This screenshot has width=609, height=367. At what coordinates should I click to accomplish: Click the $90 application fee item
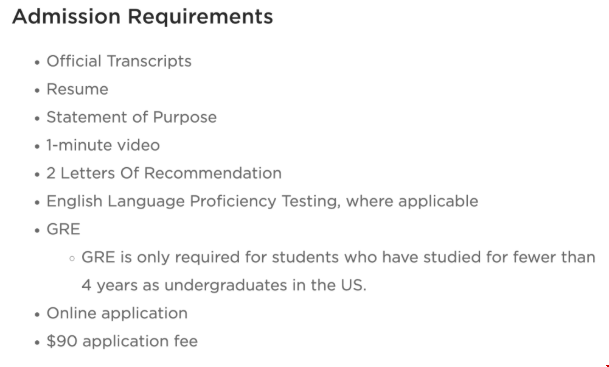pos(122,341)
